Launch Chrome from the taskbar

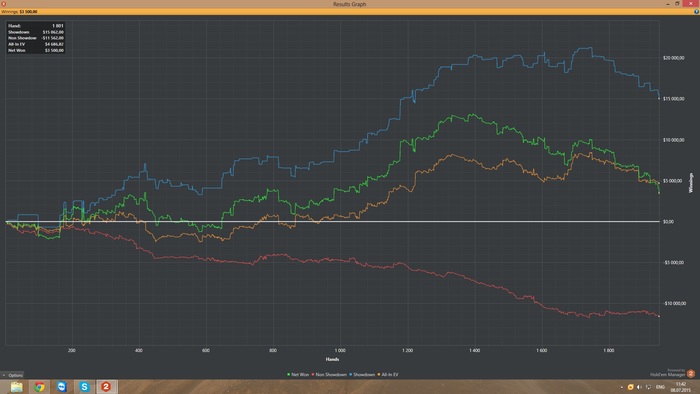point(39,386)
